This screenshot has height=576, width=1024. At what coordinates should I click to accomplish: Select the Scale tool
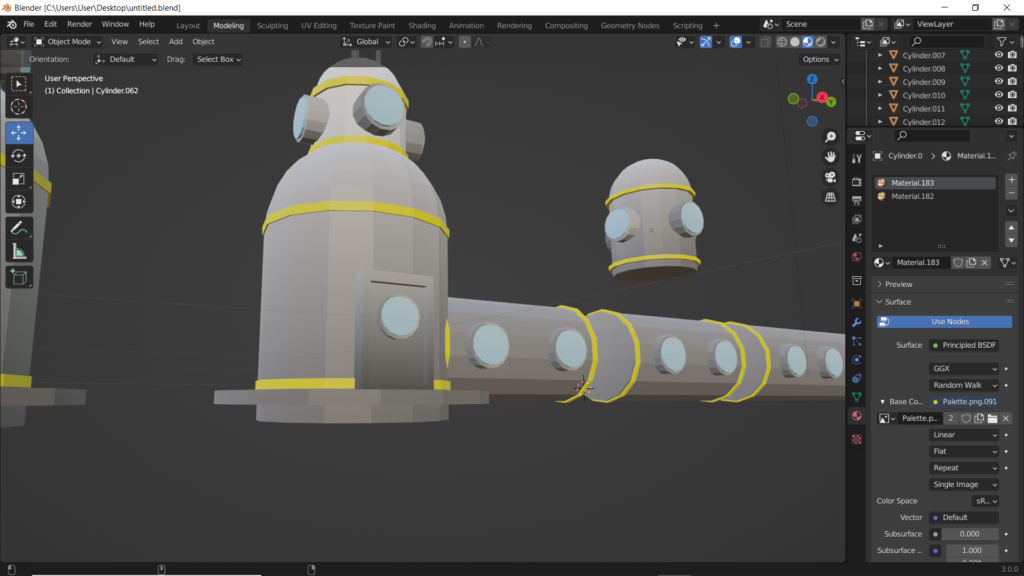point(19,179)
